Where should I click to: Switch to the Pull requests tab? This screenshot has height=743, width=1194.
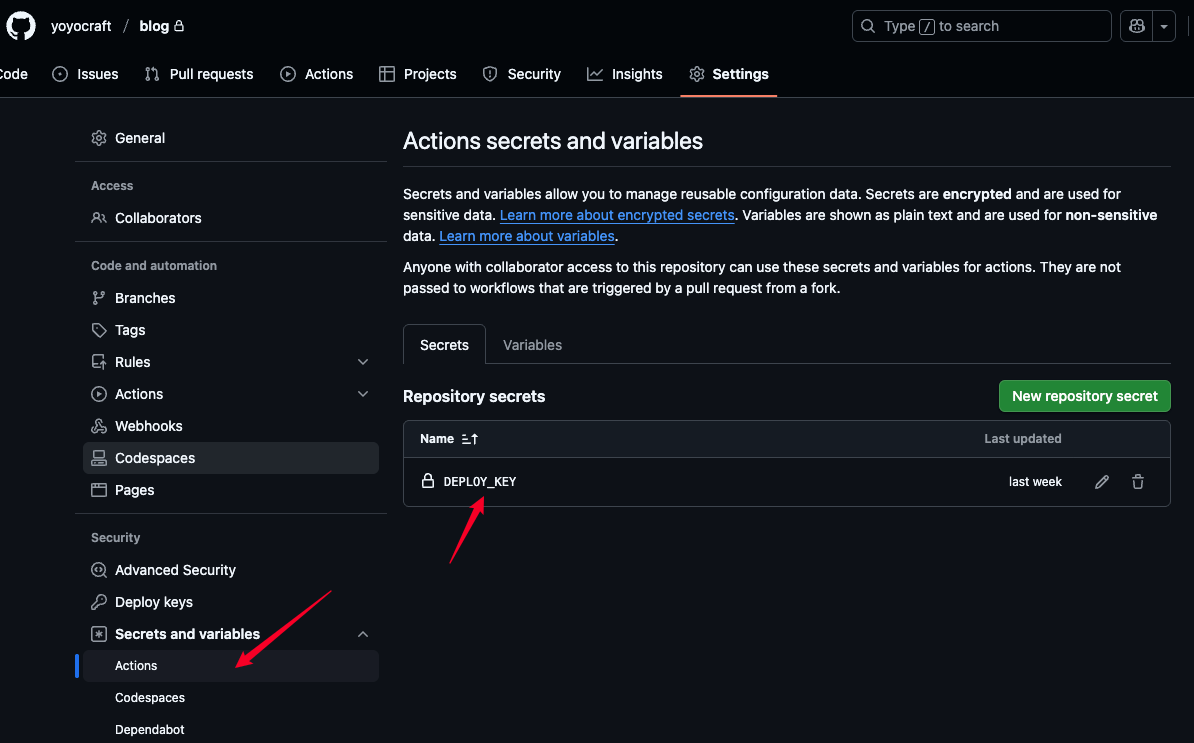[x=199, y=74]
